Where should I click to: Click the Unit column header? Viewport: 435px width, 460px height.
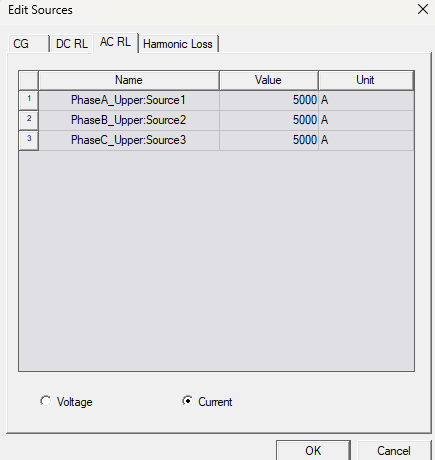click(x=366, y=80)
